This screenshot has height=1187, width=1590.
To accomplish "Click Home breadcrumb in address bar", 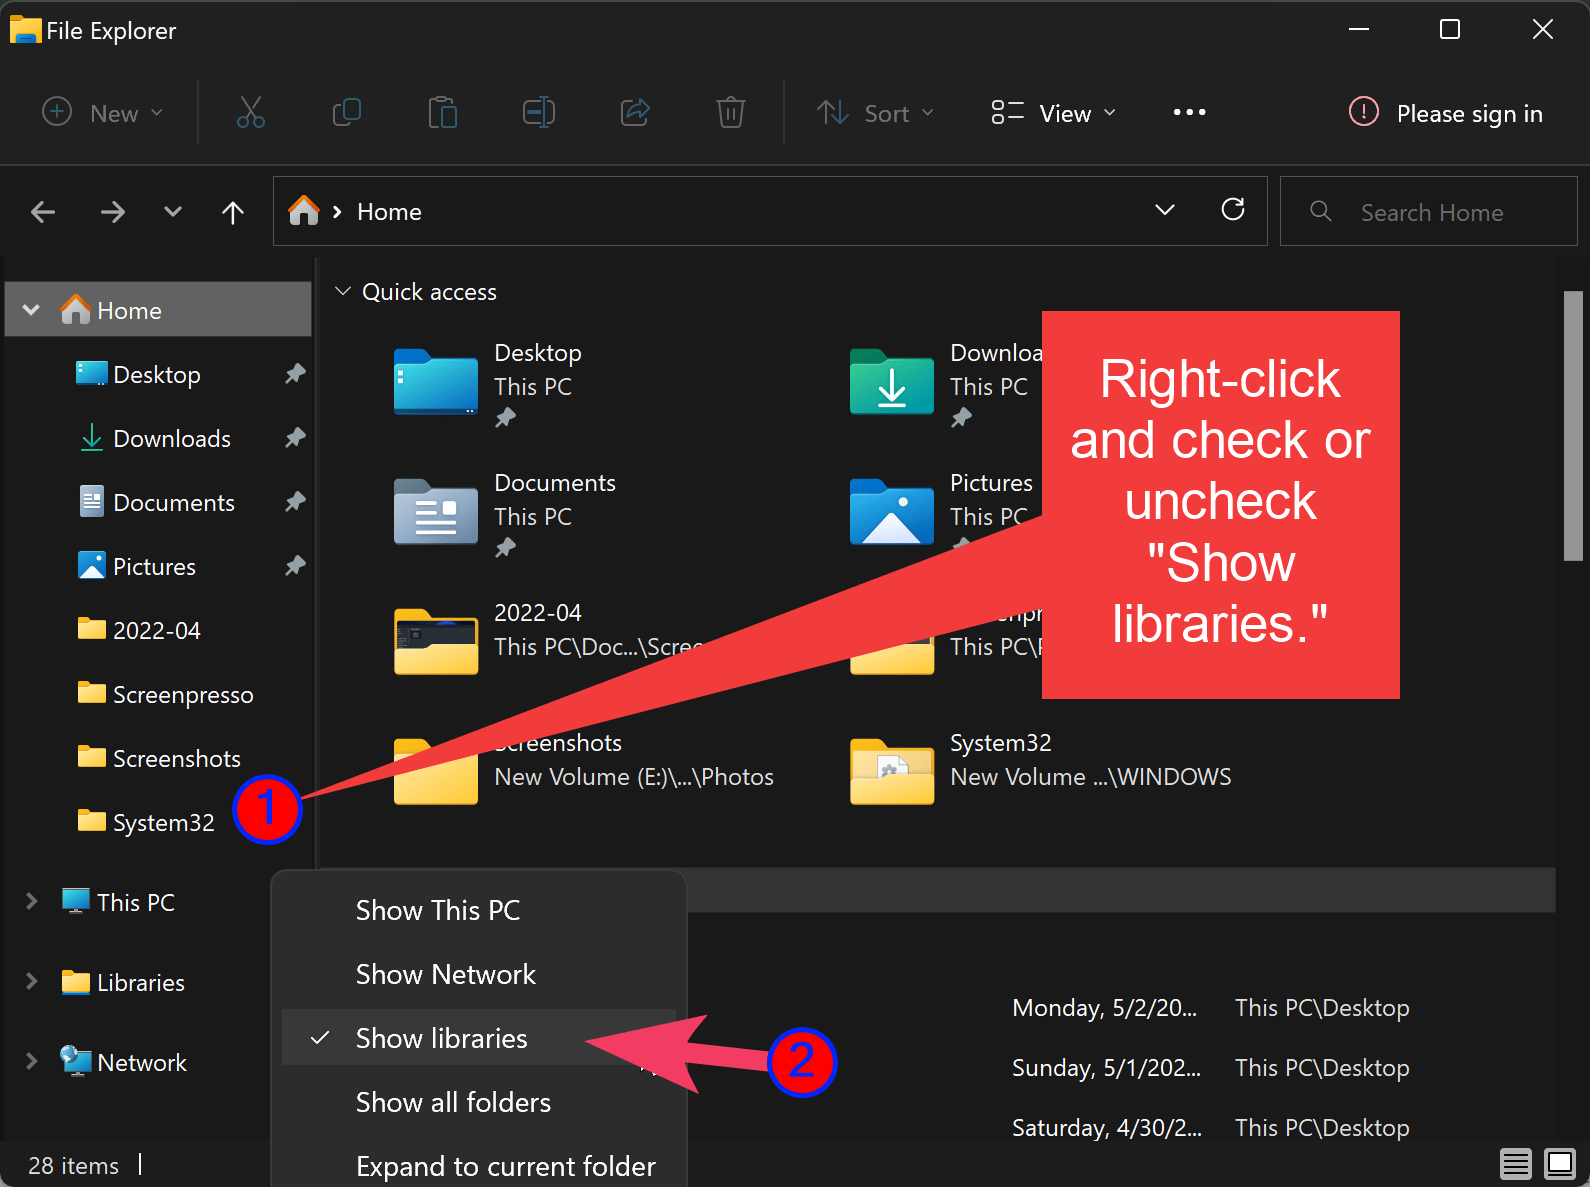I will [389, 212].
